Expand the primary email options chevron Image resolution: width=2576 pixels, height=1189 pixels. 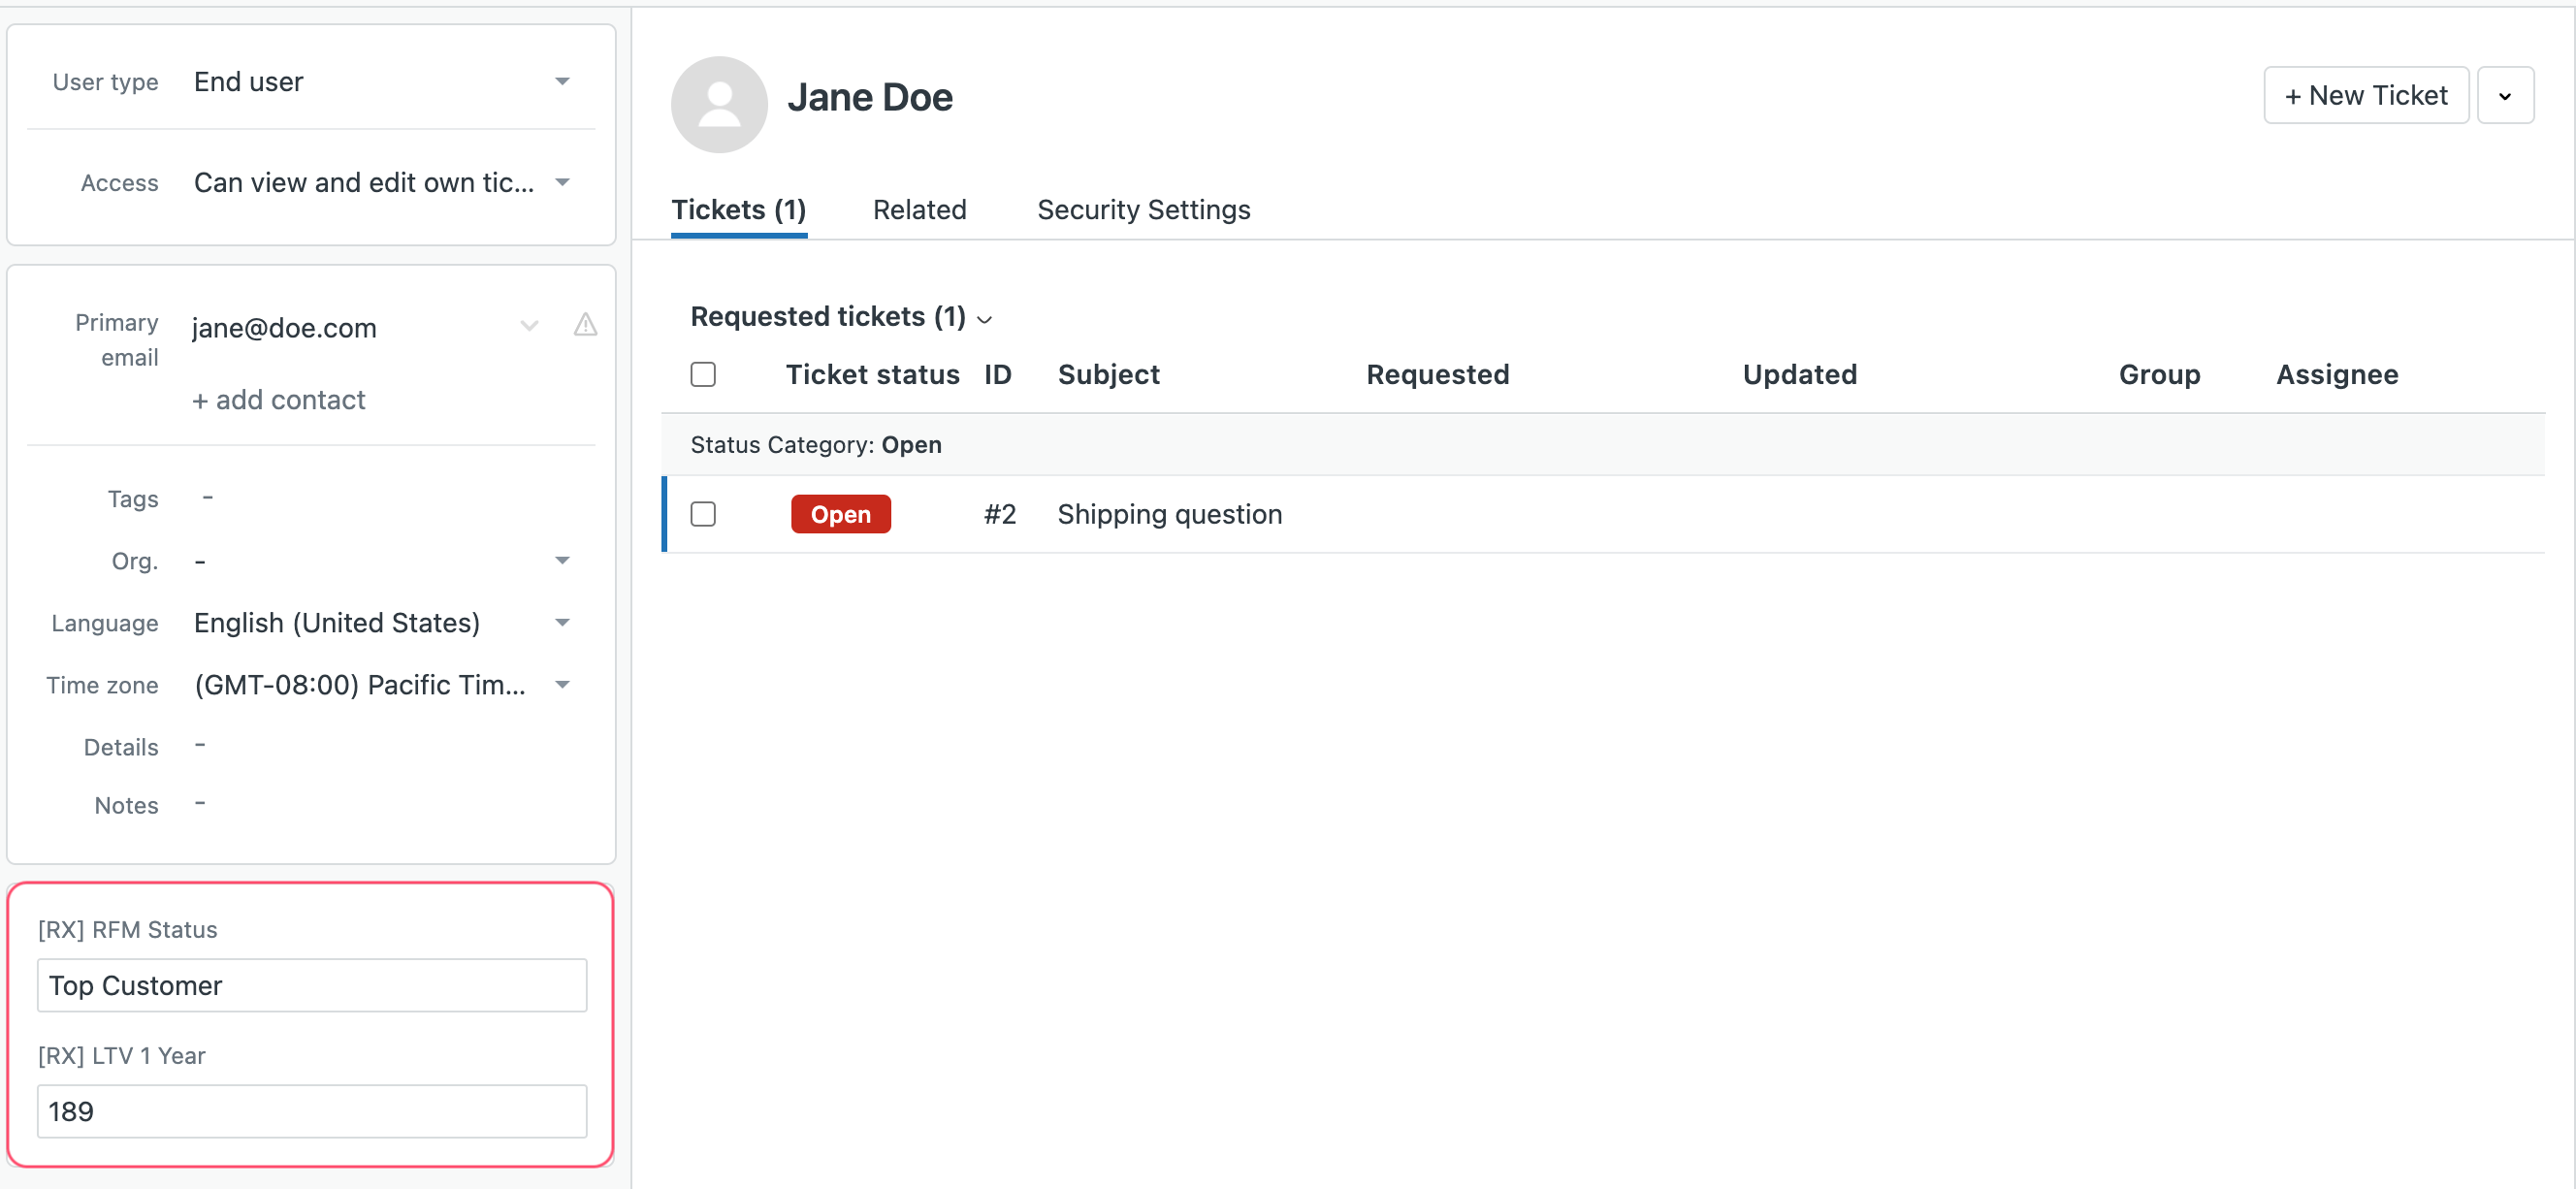tap(529, 325)
